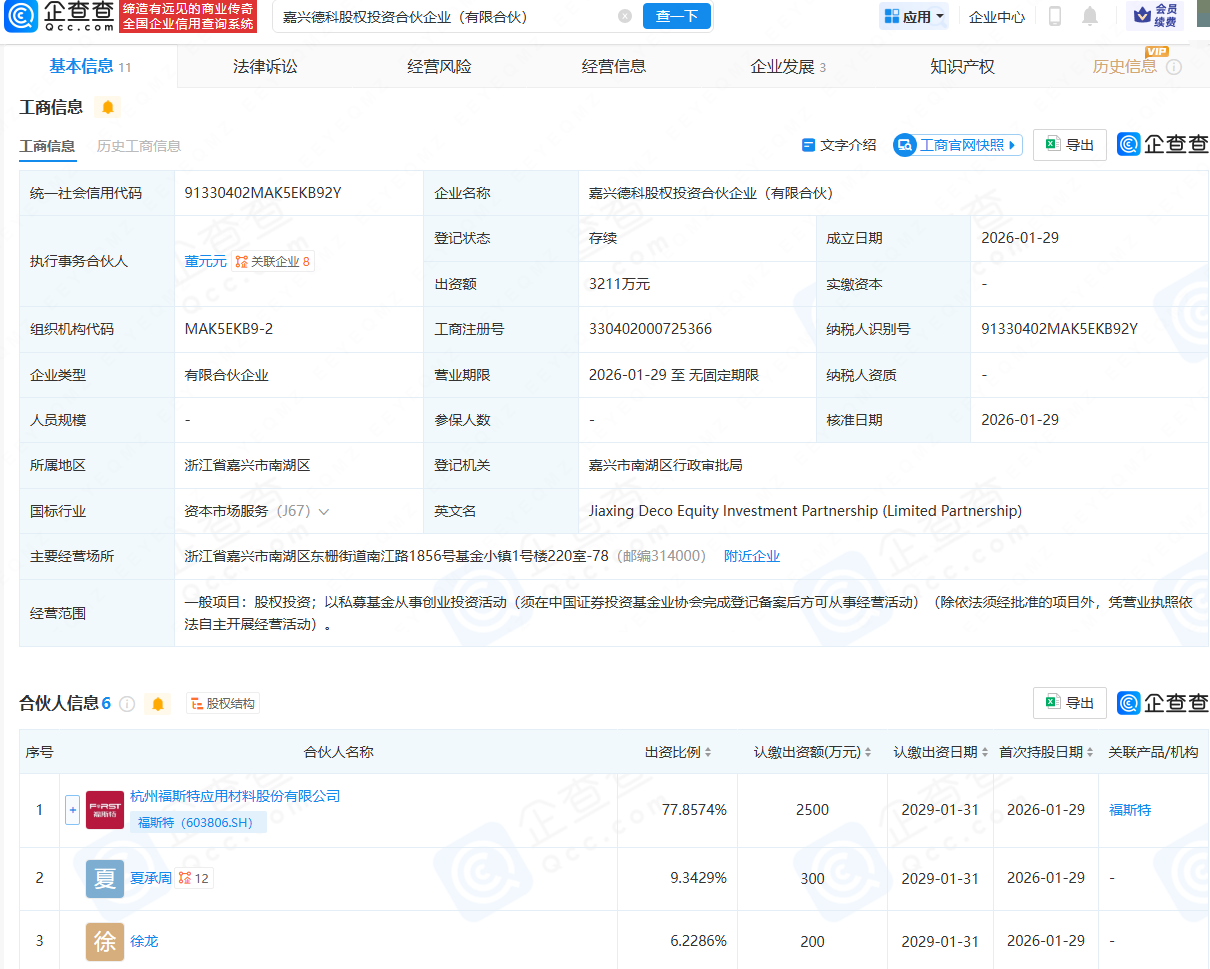Open the 应用 dropdown menu

click(914, 16)
